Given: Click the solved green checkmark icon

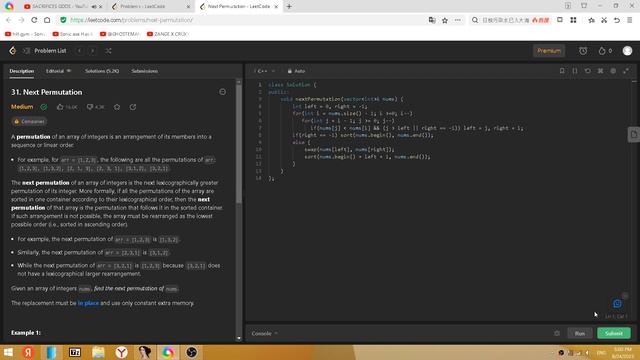Looking at the screenshot, I should tap(44, 107).
